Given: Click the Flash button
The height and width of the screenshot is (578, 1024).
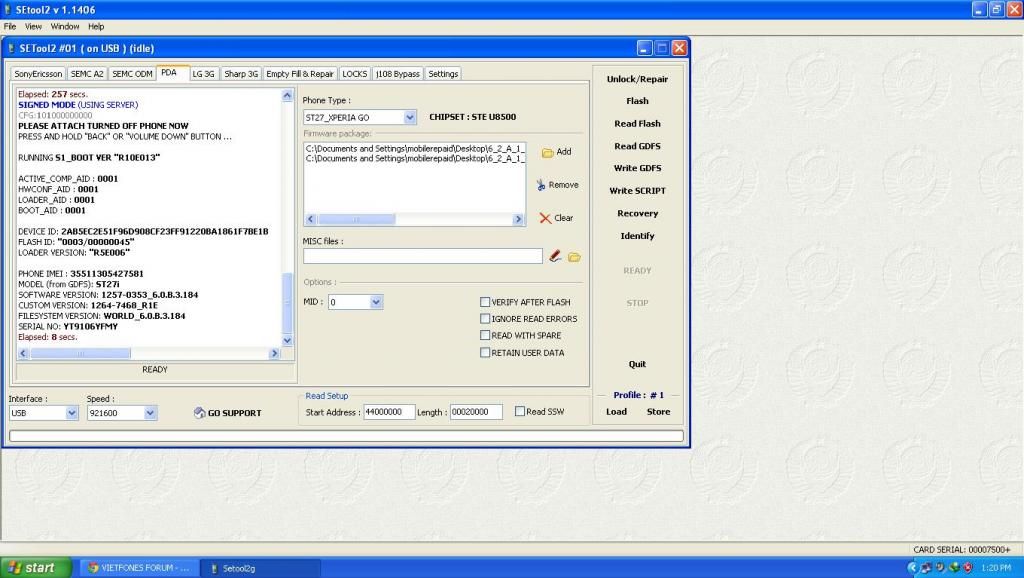Looking at the screenshot, I should coord(637,101).
